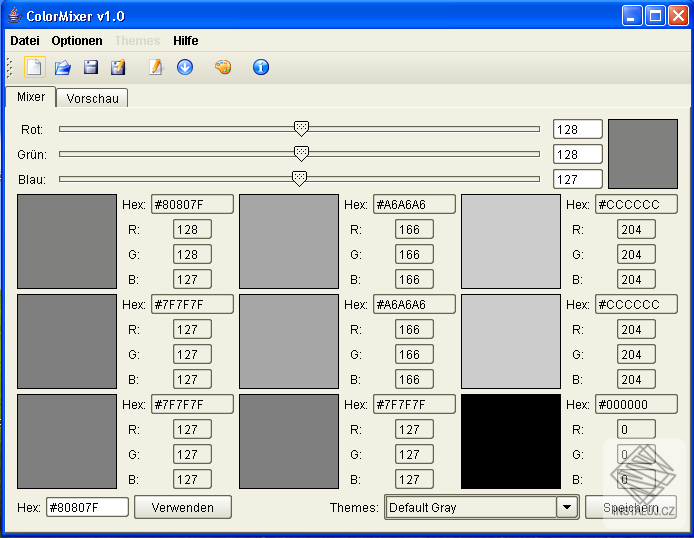Click the open folder toolbar icon
Image resolution: width=694 pixels, height=538 pixels.
[63, 67]
